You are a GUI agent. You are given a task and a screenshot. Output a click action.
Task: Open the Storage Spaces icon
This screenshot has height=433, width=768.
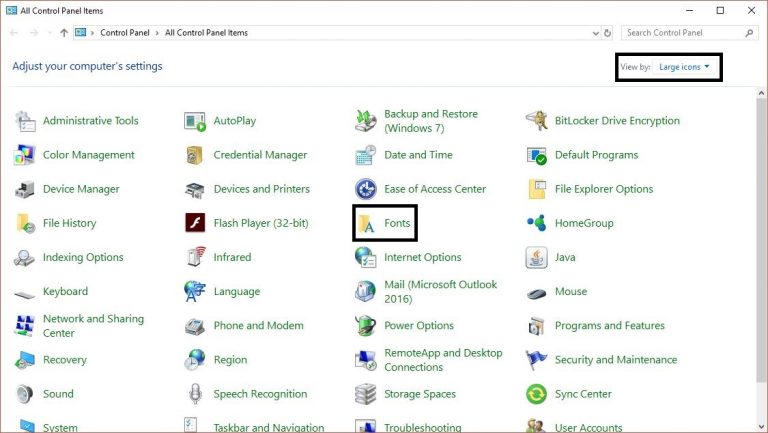pyautogui.click(x=365, y=394)
